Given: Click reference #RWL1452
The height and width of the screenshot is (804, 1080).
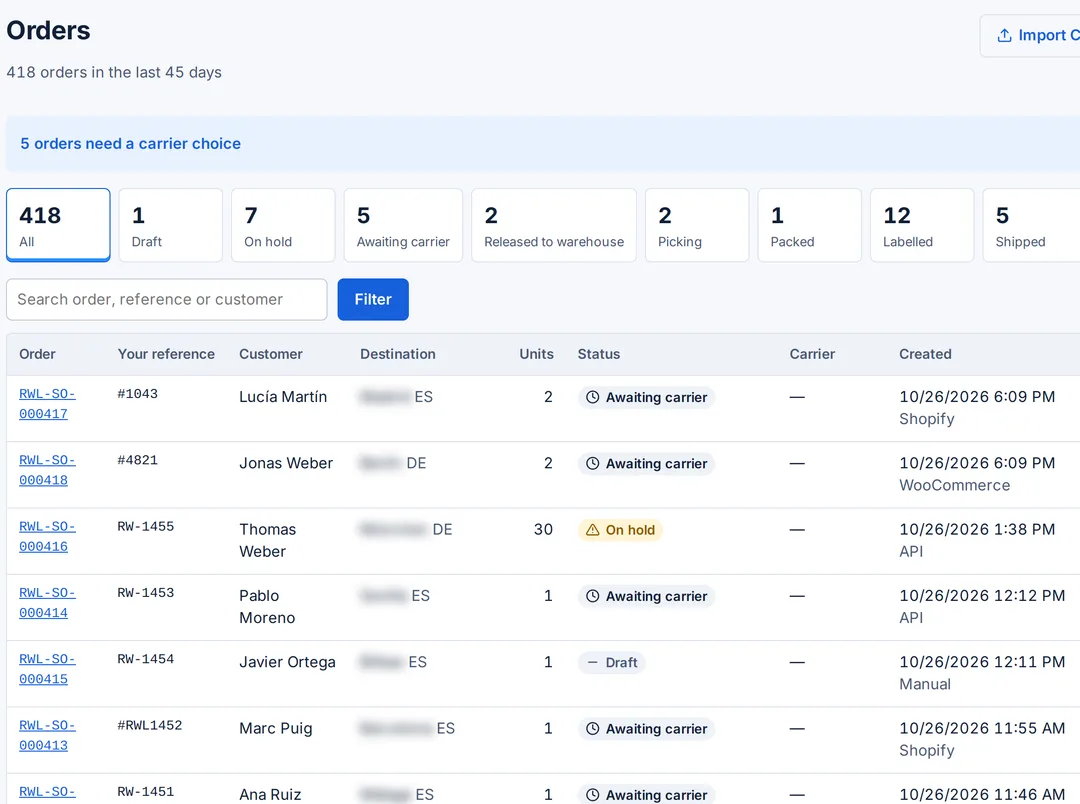Looking at the screenshot, I should [x=149, y=725].
